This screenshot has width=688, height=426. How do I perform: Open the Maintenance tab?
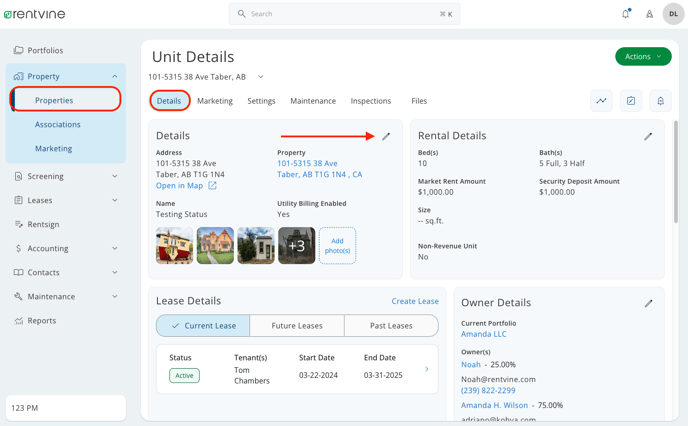point(313,101)
